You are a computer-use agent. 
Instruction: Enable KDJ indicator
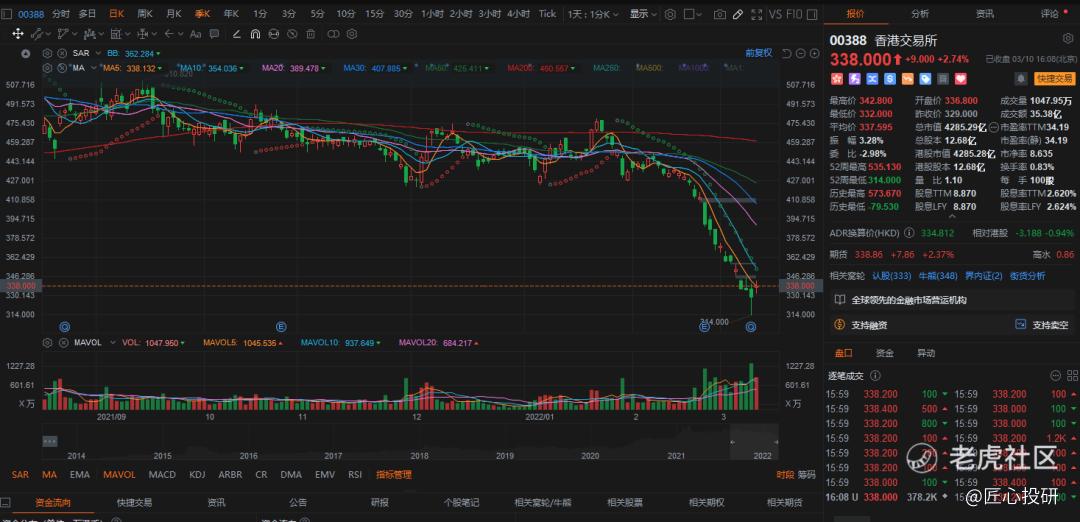(x=197, y=474)
